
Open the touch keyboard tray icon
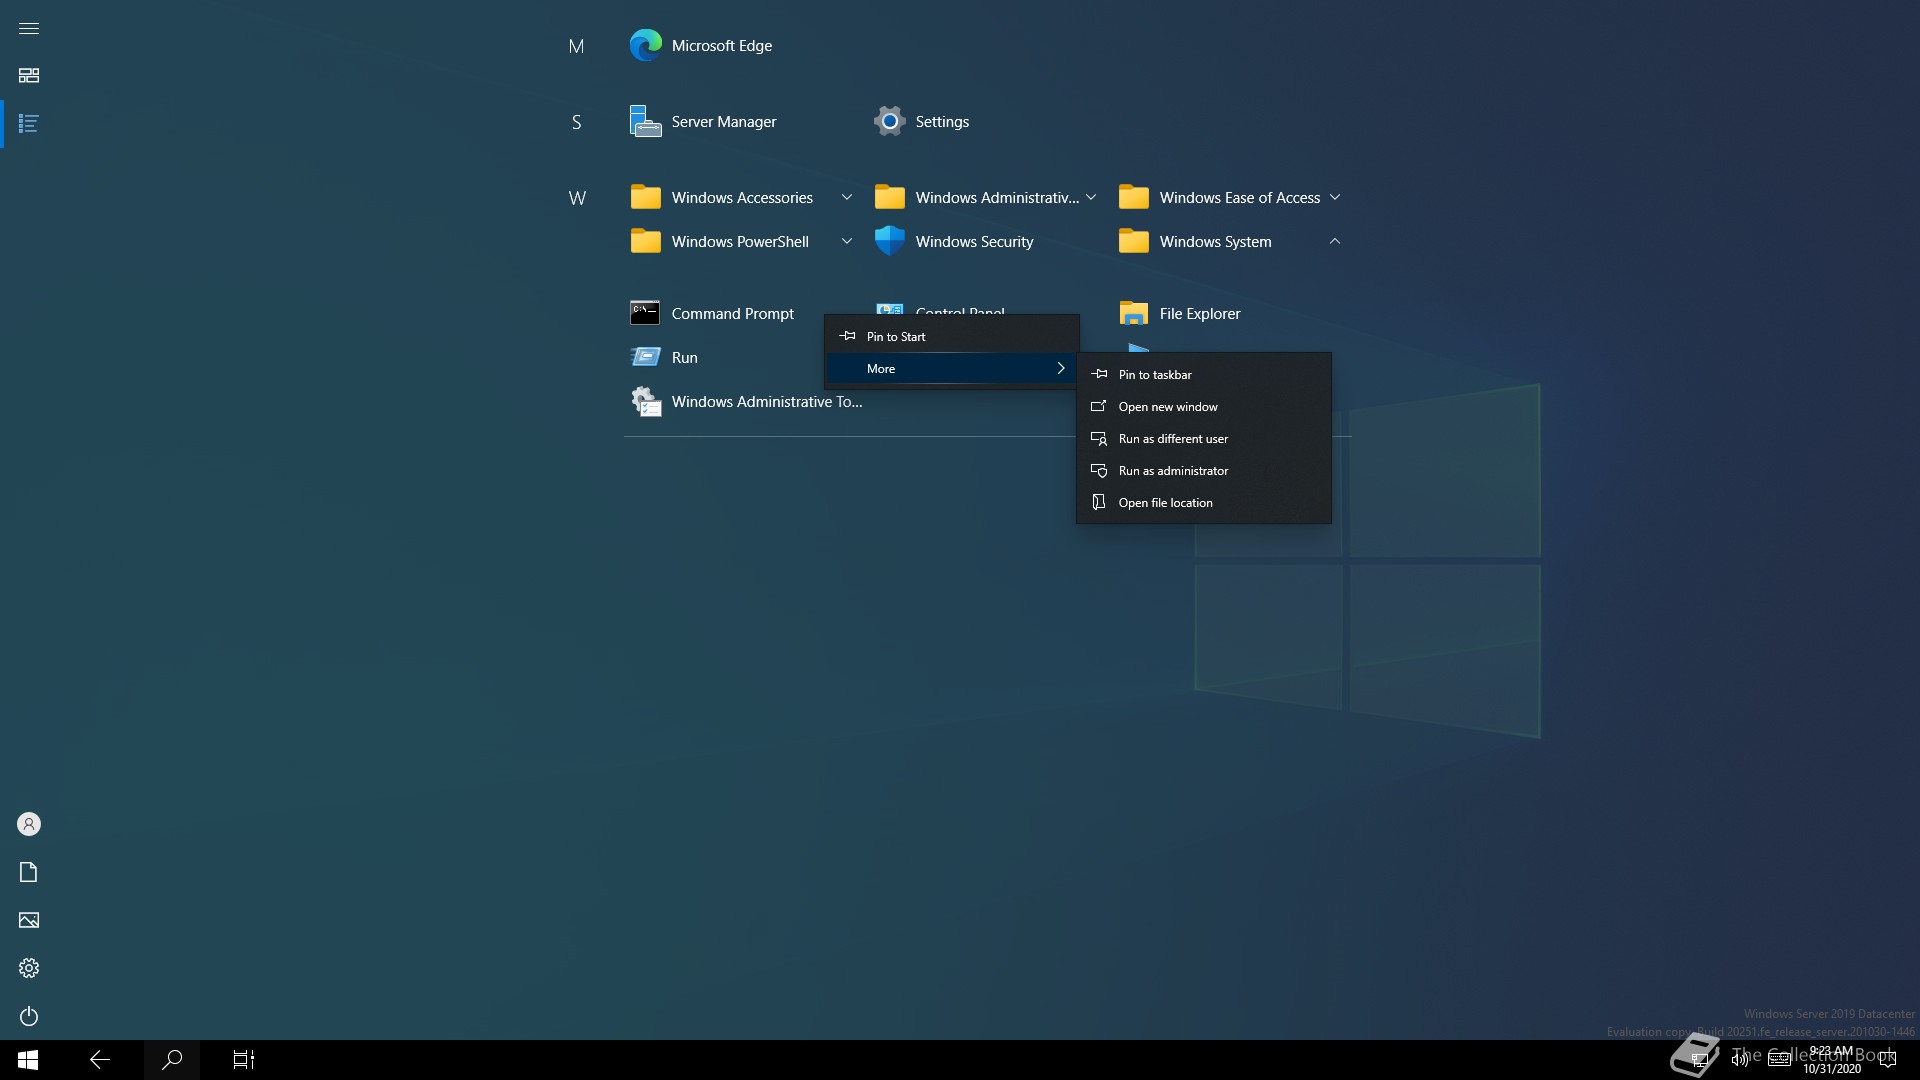(x=1779, y=1060)
